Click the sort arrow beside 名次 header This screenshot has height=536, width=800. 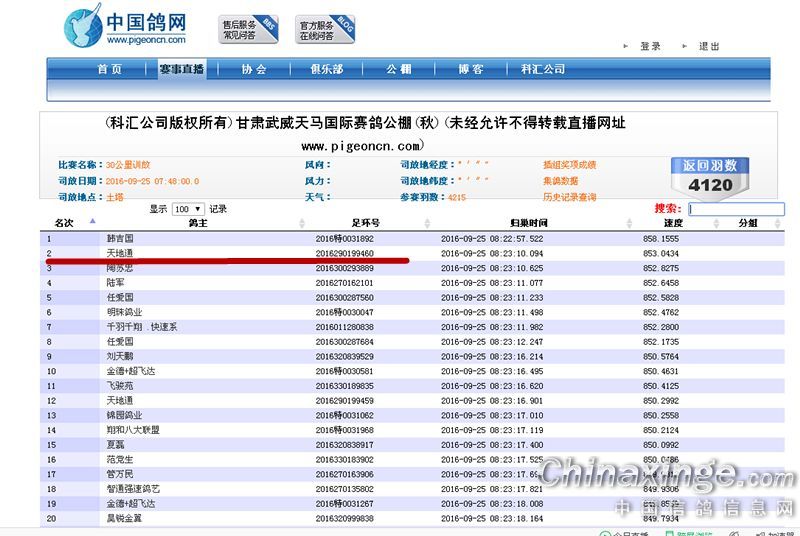(93, 222)
